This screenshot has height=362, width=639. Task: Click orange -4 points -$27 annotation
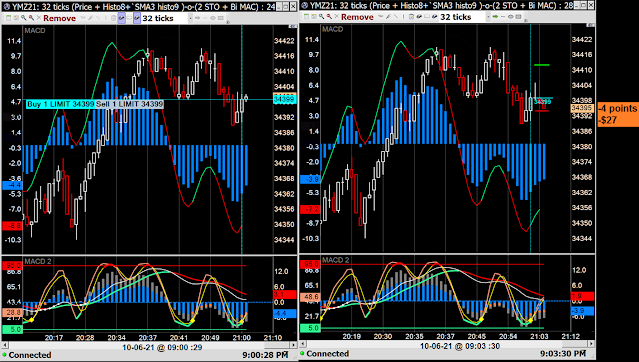pos(618,114)
